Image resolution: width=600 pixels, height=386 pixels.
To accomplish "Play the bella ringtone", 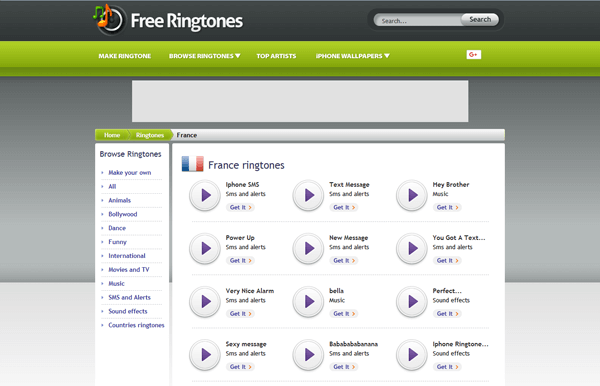I will click(x=308, y=302).
